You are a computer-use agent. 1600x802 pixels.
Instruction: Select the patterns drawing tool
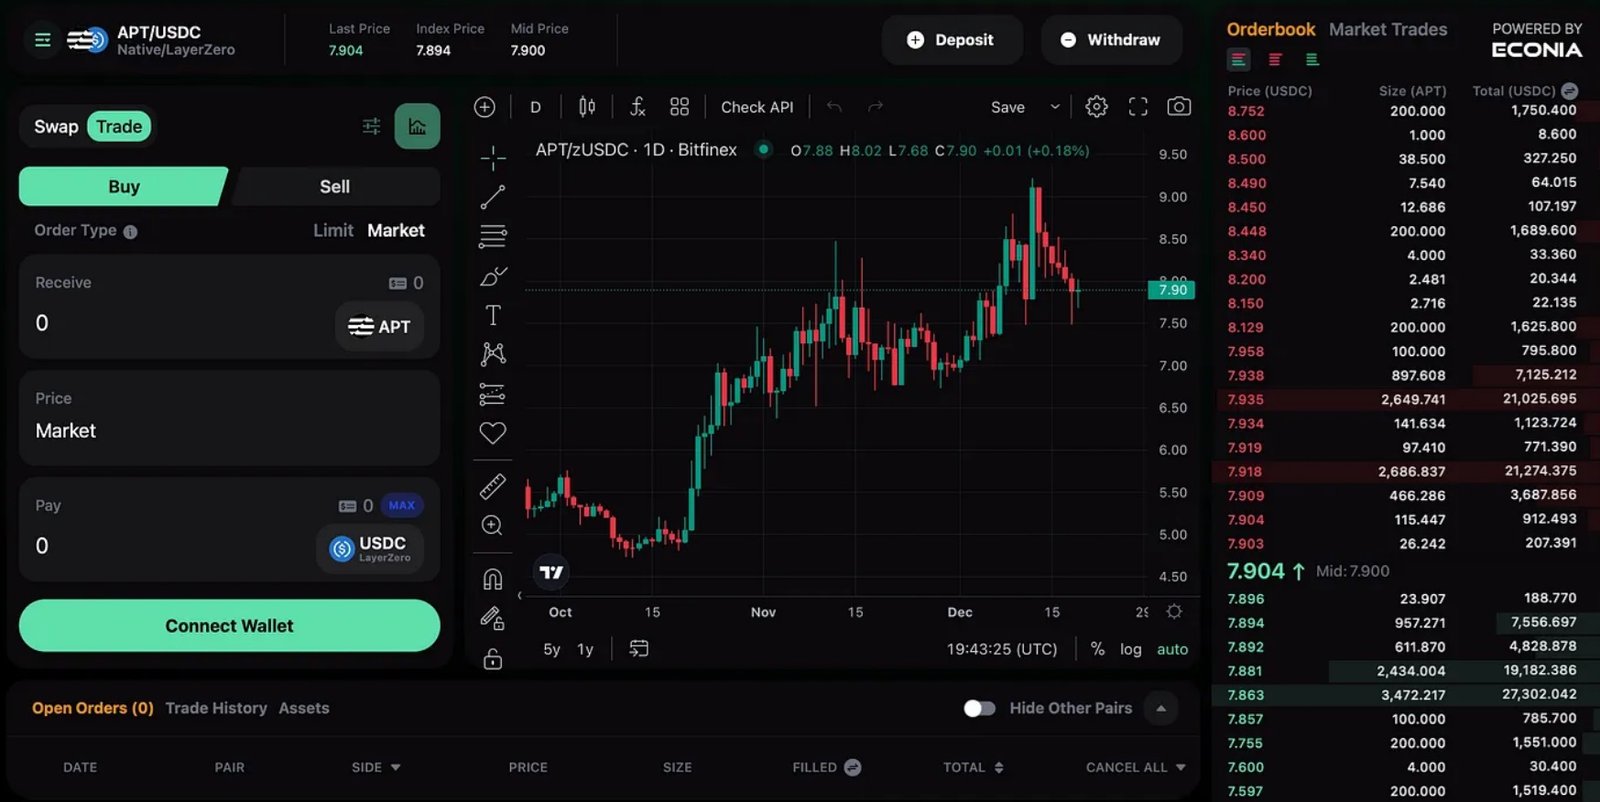coord(493,354)
